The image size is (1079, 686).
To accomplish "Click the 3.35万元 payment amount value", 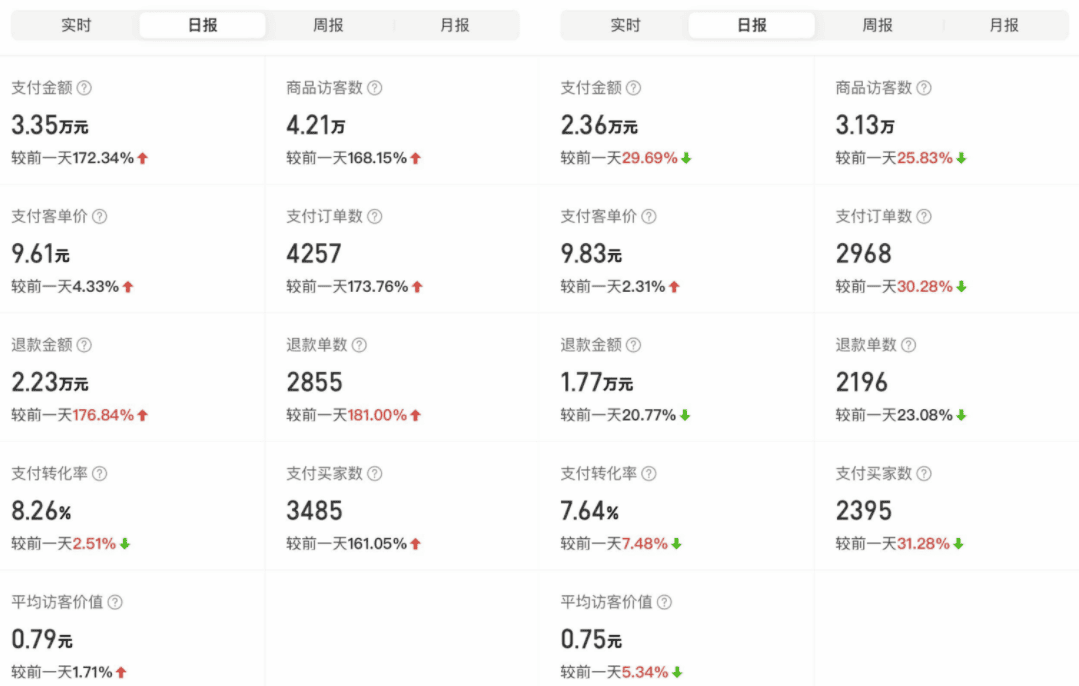I will point(50,126).
